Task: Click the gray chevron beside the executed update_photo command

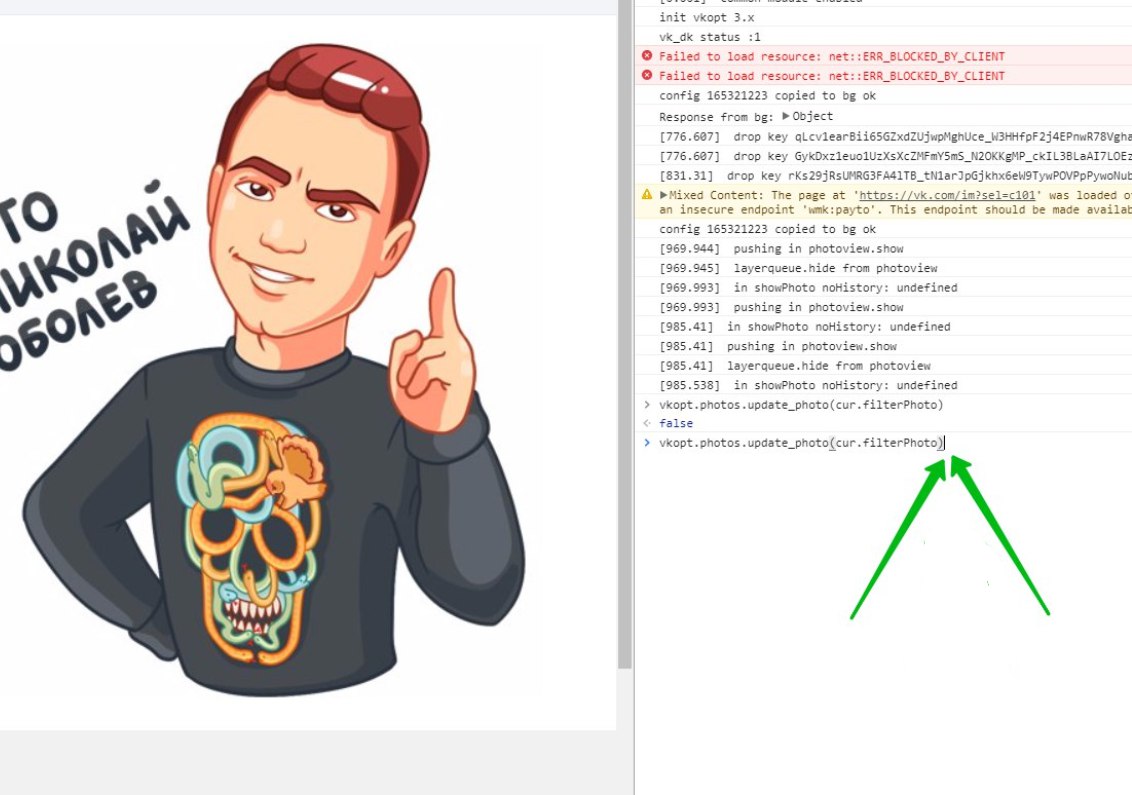Action: [647, 405]
